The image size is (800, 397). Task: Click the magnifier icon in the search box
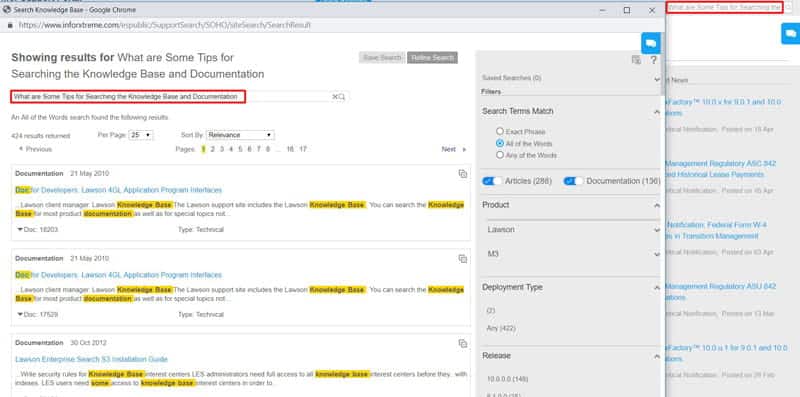tap(342, 96)
